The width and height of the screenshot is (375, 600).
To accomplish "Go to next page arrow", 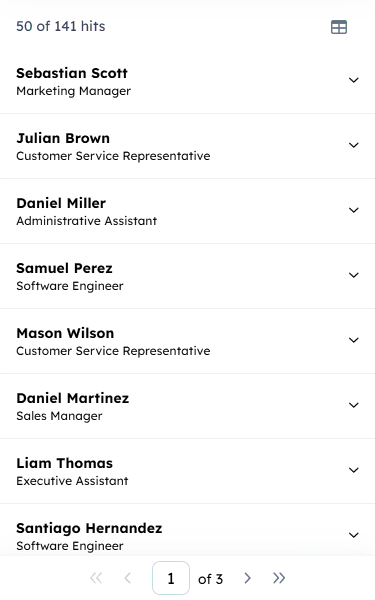I will click(x=248, y=578).
